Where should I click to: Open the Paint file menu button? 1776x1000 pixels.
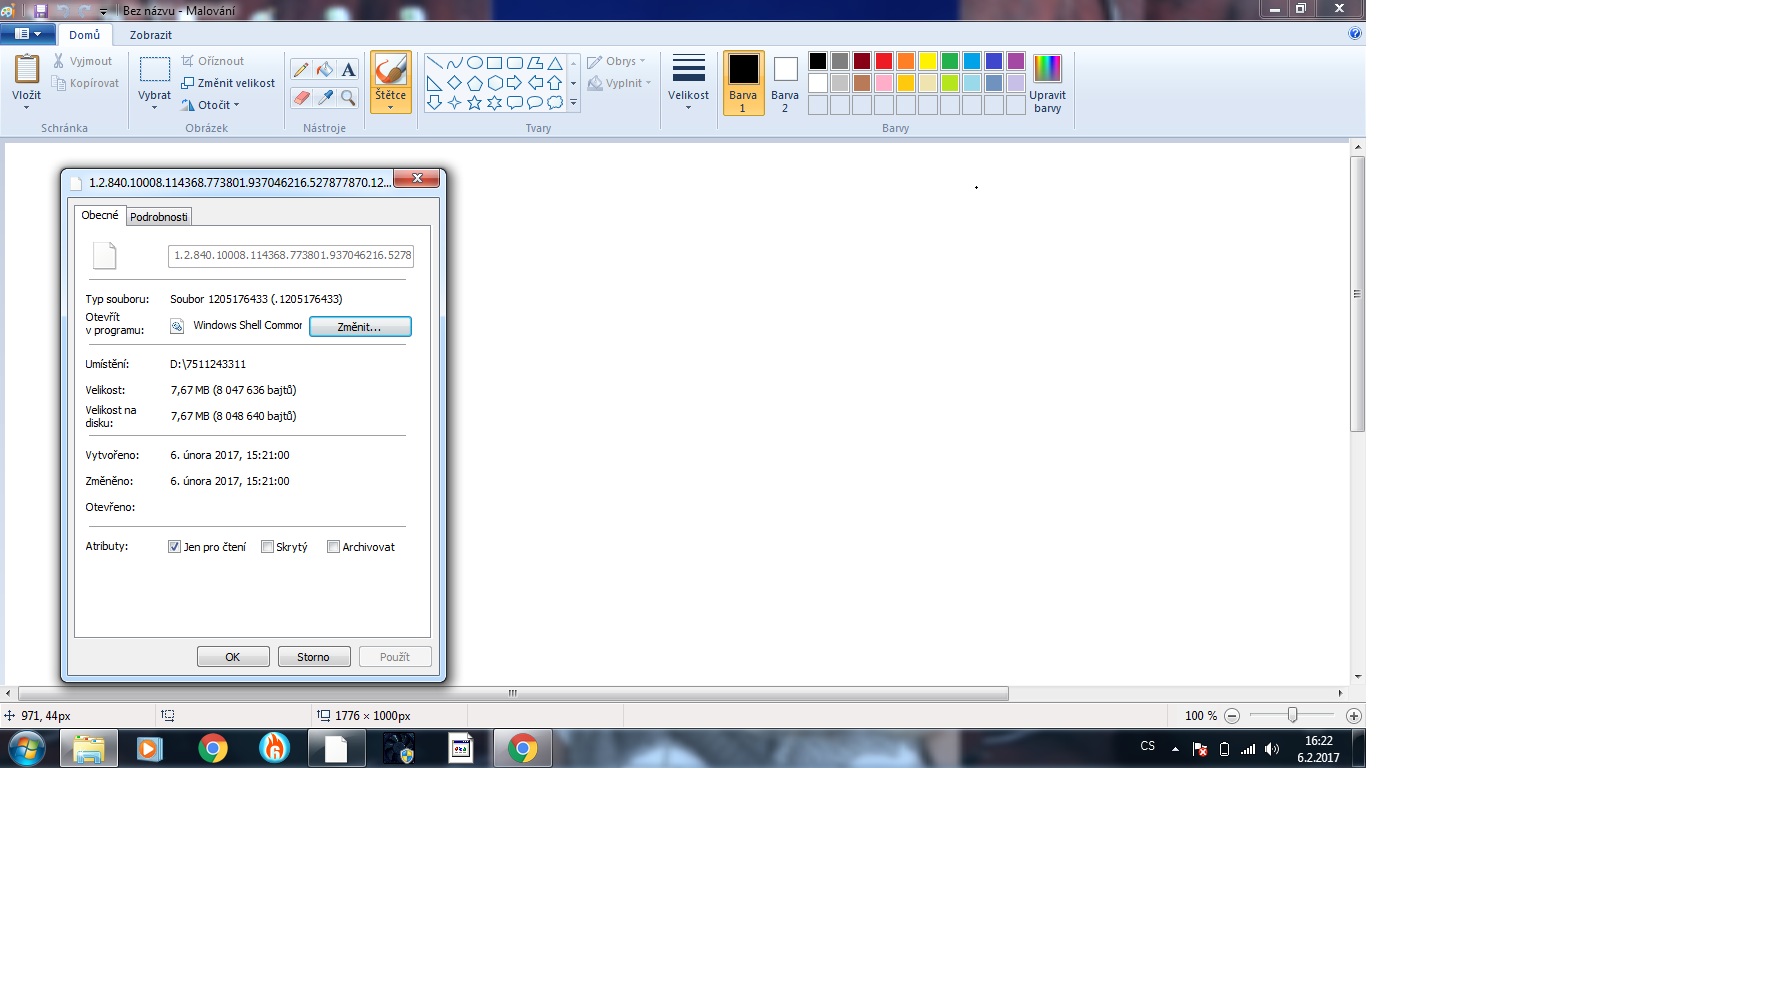pyautogui.click(x=28, y=34)
